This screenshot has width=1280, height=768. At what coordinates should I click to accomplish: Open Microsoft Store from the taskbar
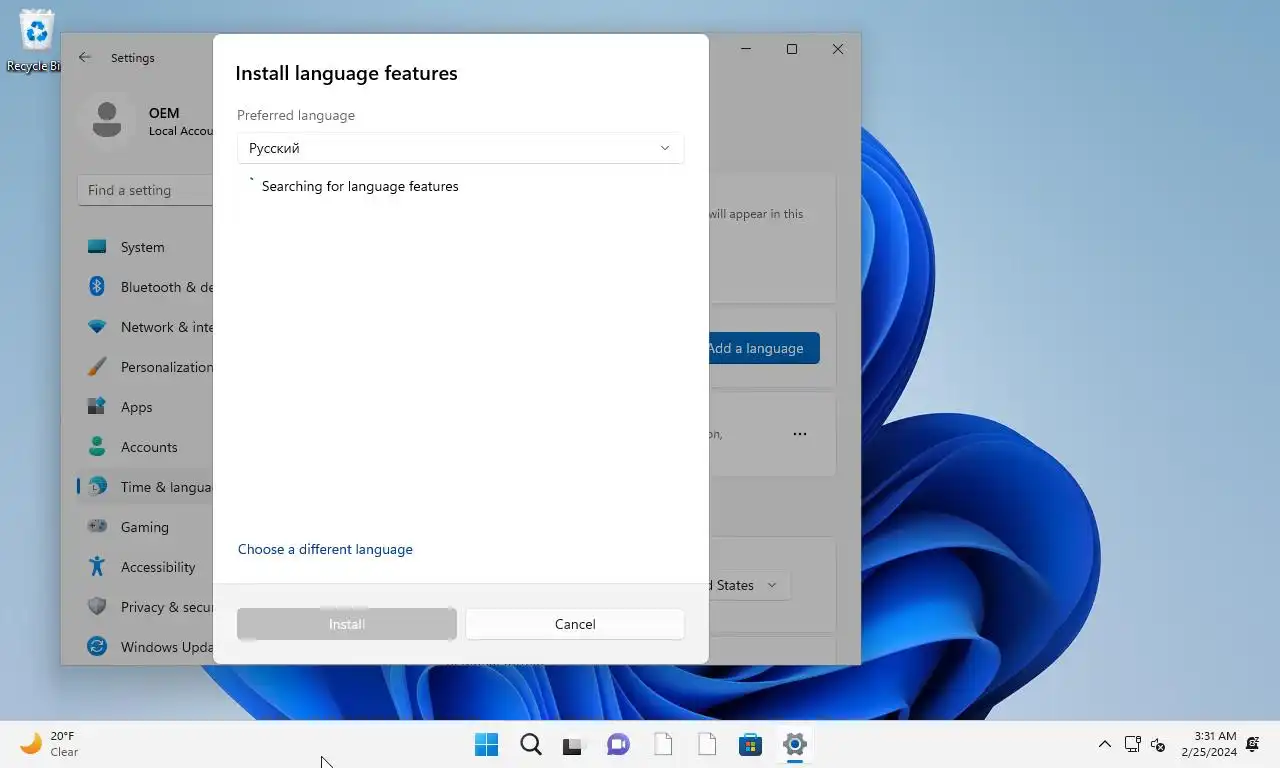click(750, 744)
